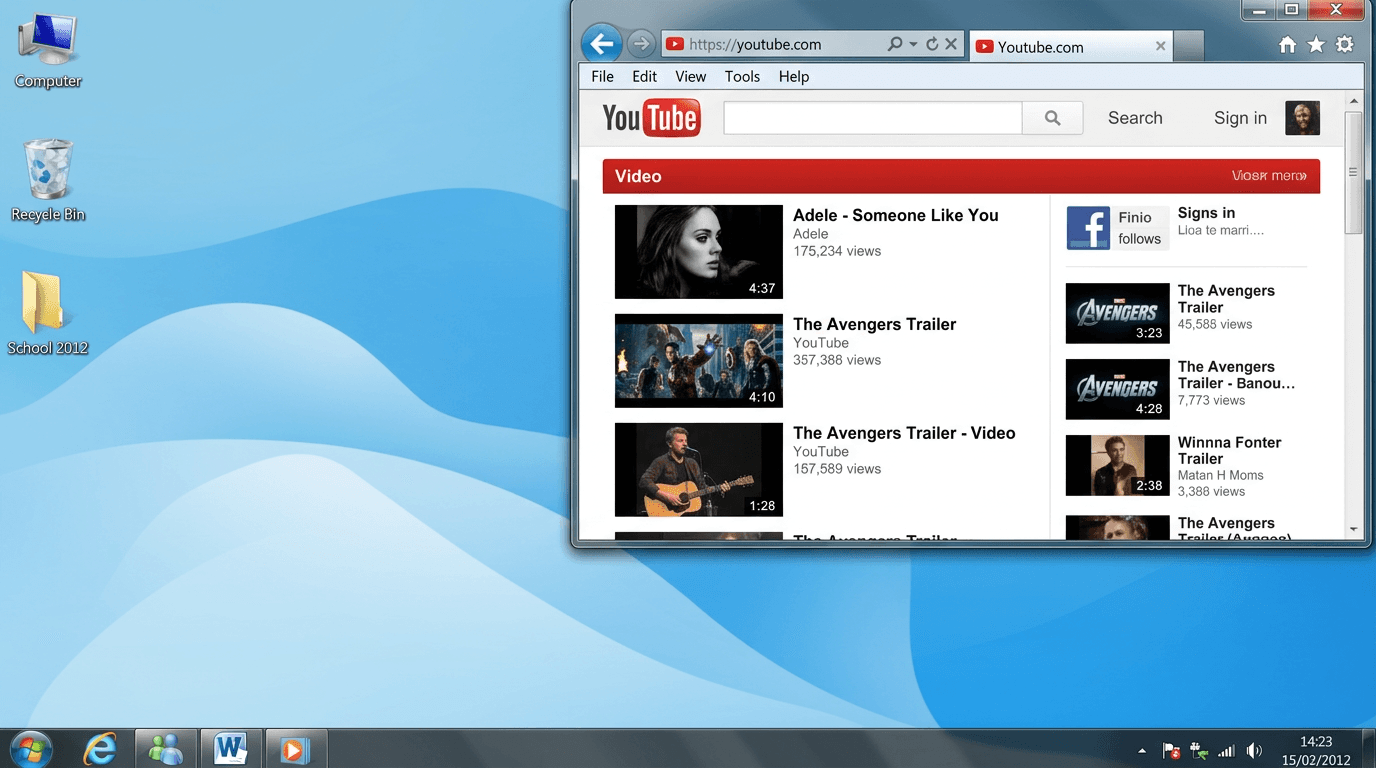The width and height of the screenshot is (1376, 768).
Task: Open sidebar thumbnail 2:38
Action: (1117, 465)
